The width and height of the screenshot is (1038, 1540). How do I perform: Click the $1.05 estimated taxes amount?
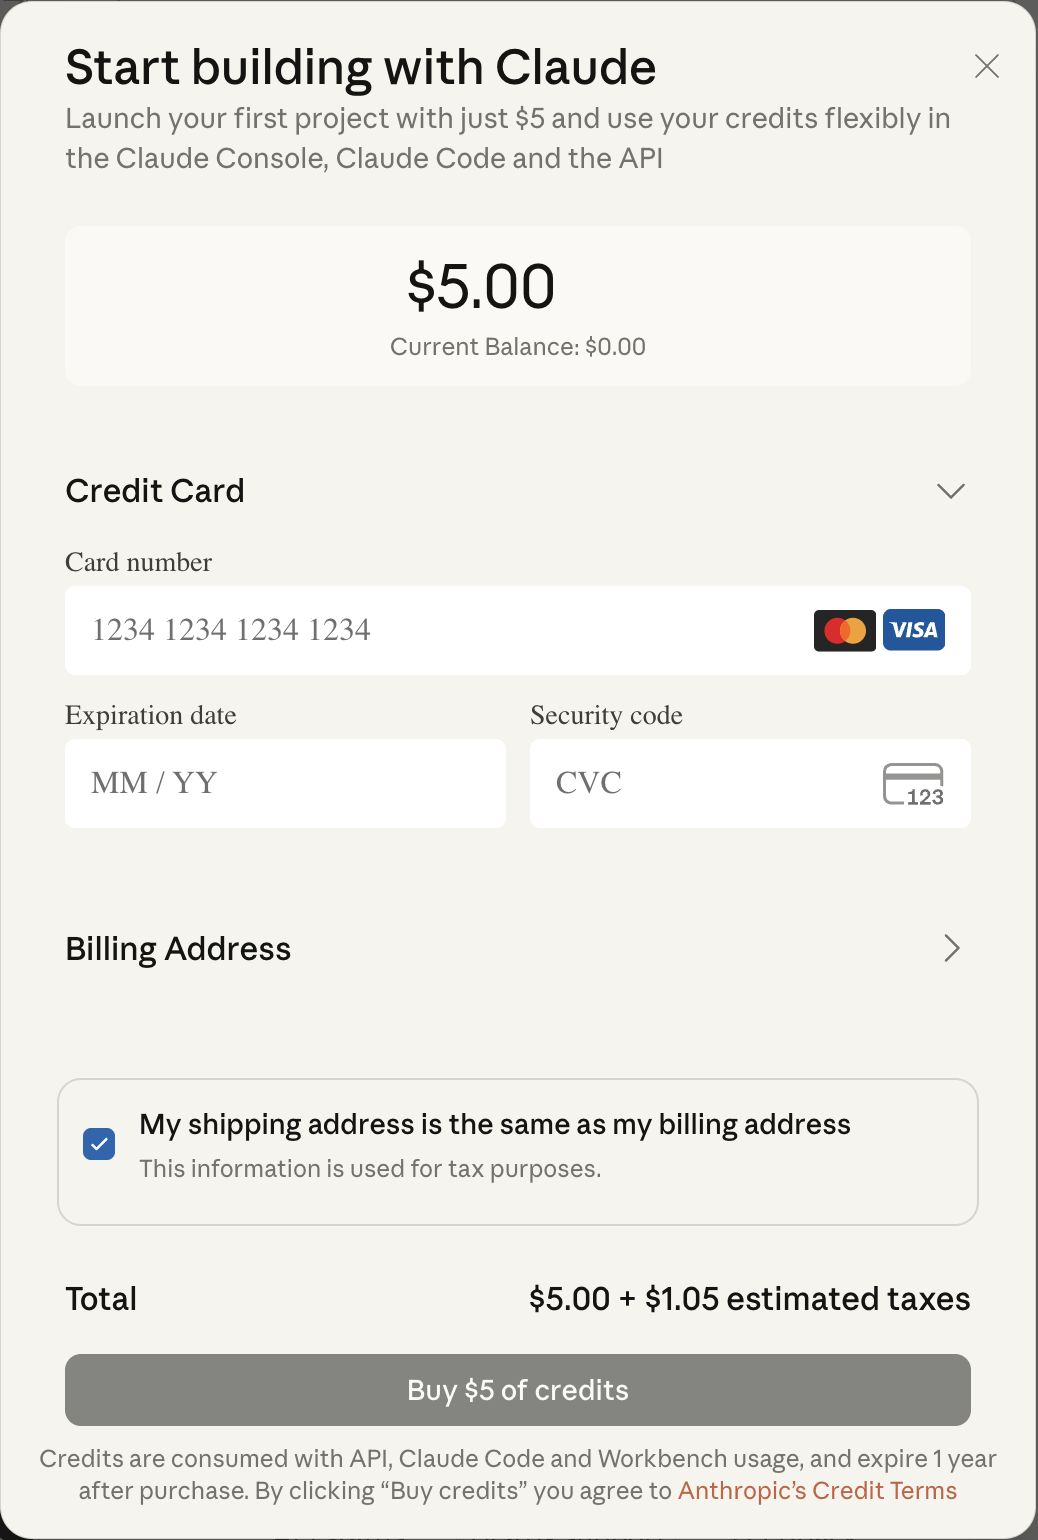pyautogui.click(x=806, y=1299)
